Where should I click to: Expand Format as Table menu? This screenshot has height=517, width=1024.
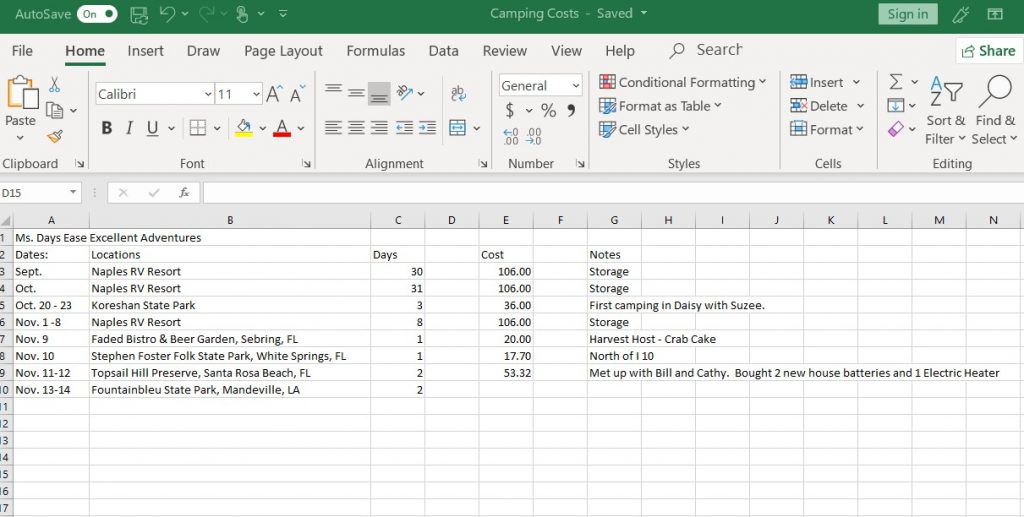(x=660, y=106)
